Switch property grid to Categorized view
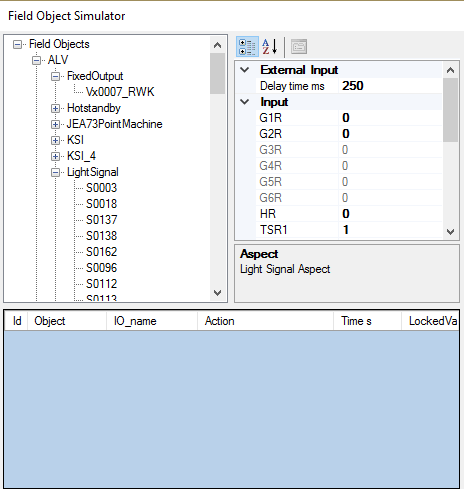 [x=247, y=46]
